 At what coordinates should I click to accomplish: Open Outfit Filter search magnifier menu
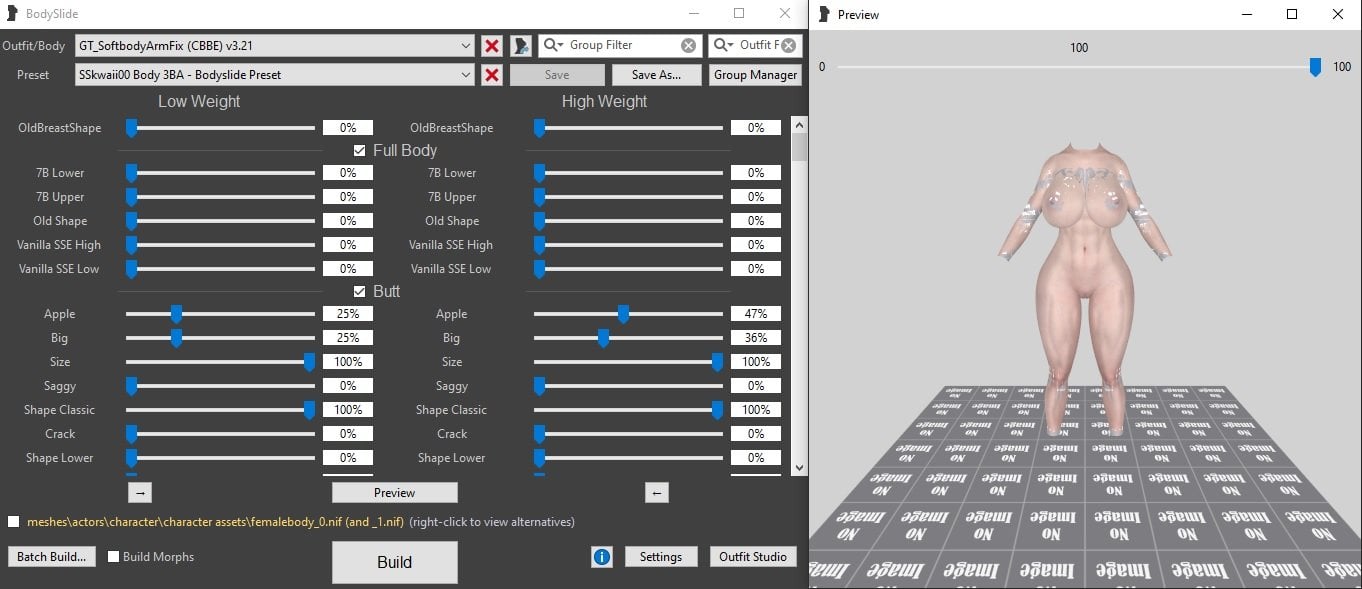point(724,45)
